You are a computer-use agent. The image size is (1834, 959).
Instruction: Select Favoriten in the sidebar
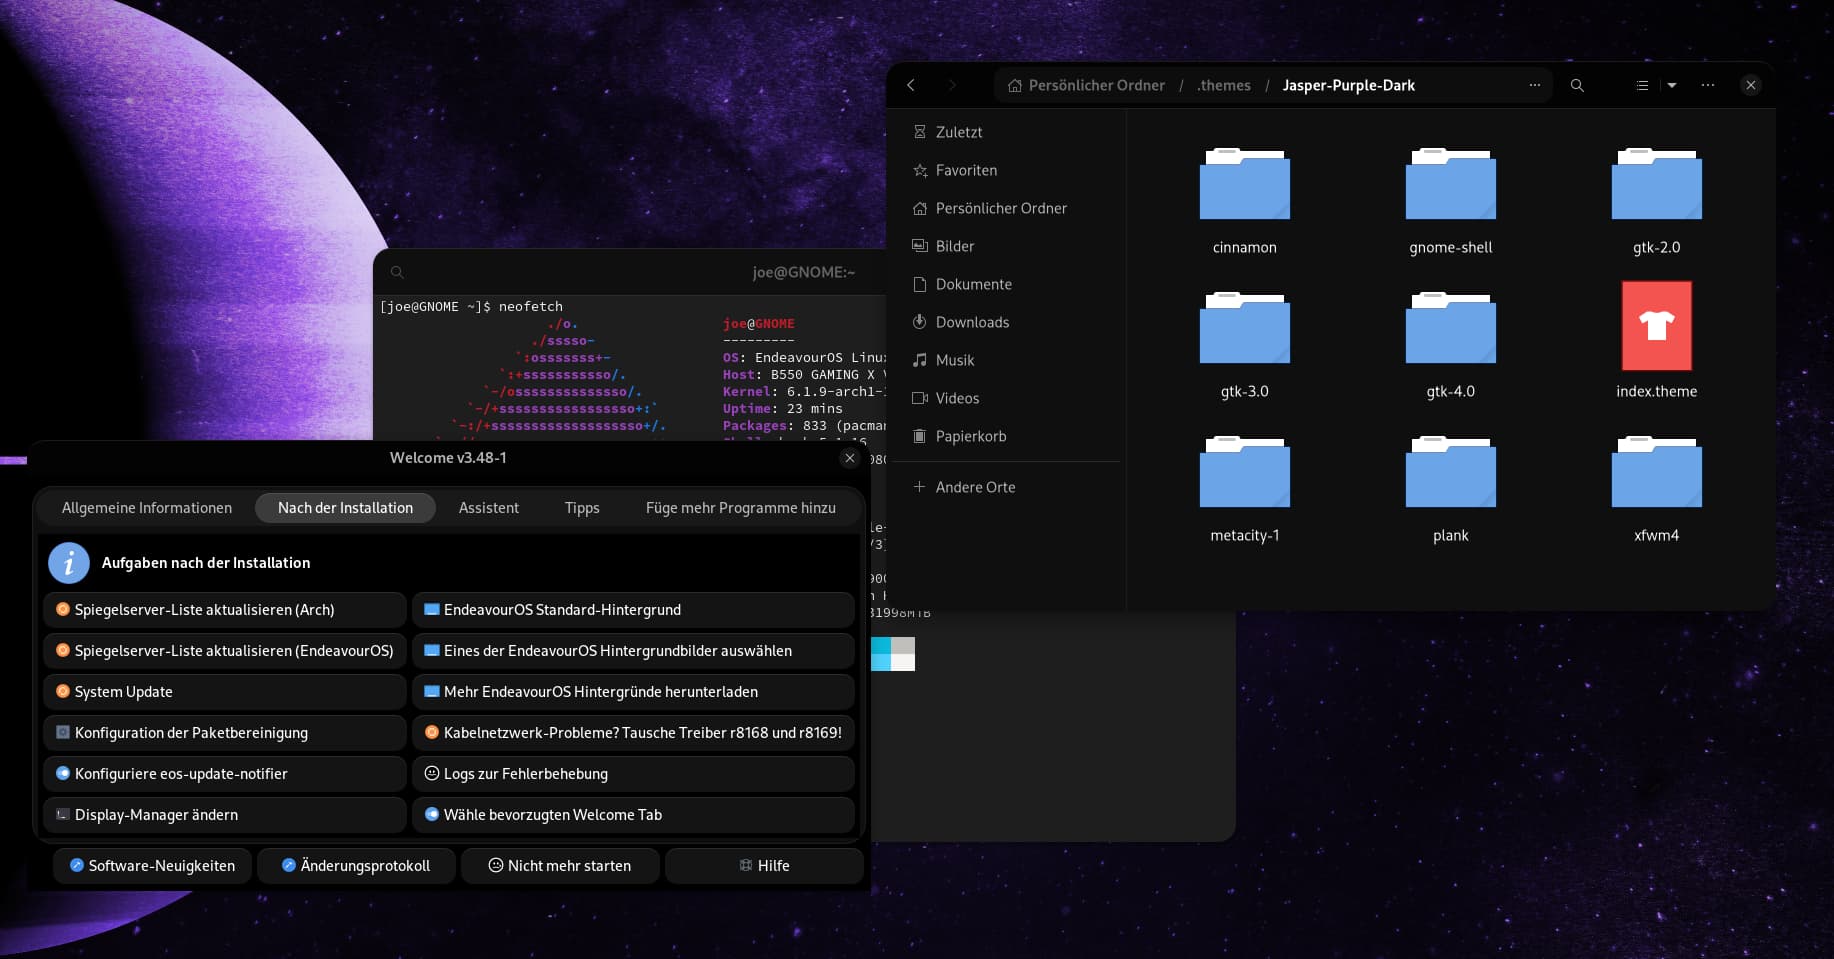tap(1006, 170)
